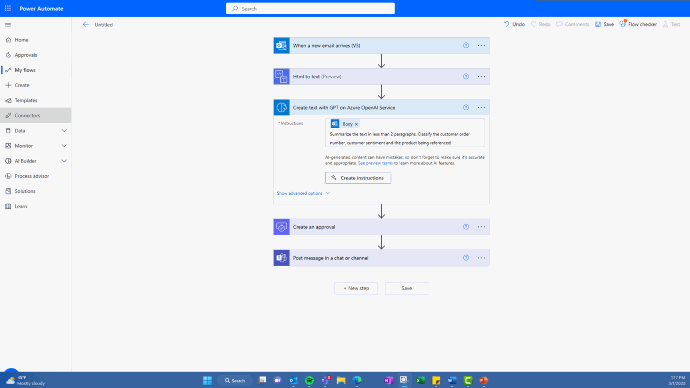The width and height of the screenshot is (690, 388).
Task: Open more options for Post message step
Action: pos(481,258)
